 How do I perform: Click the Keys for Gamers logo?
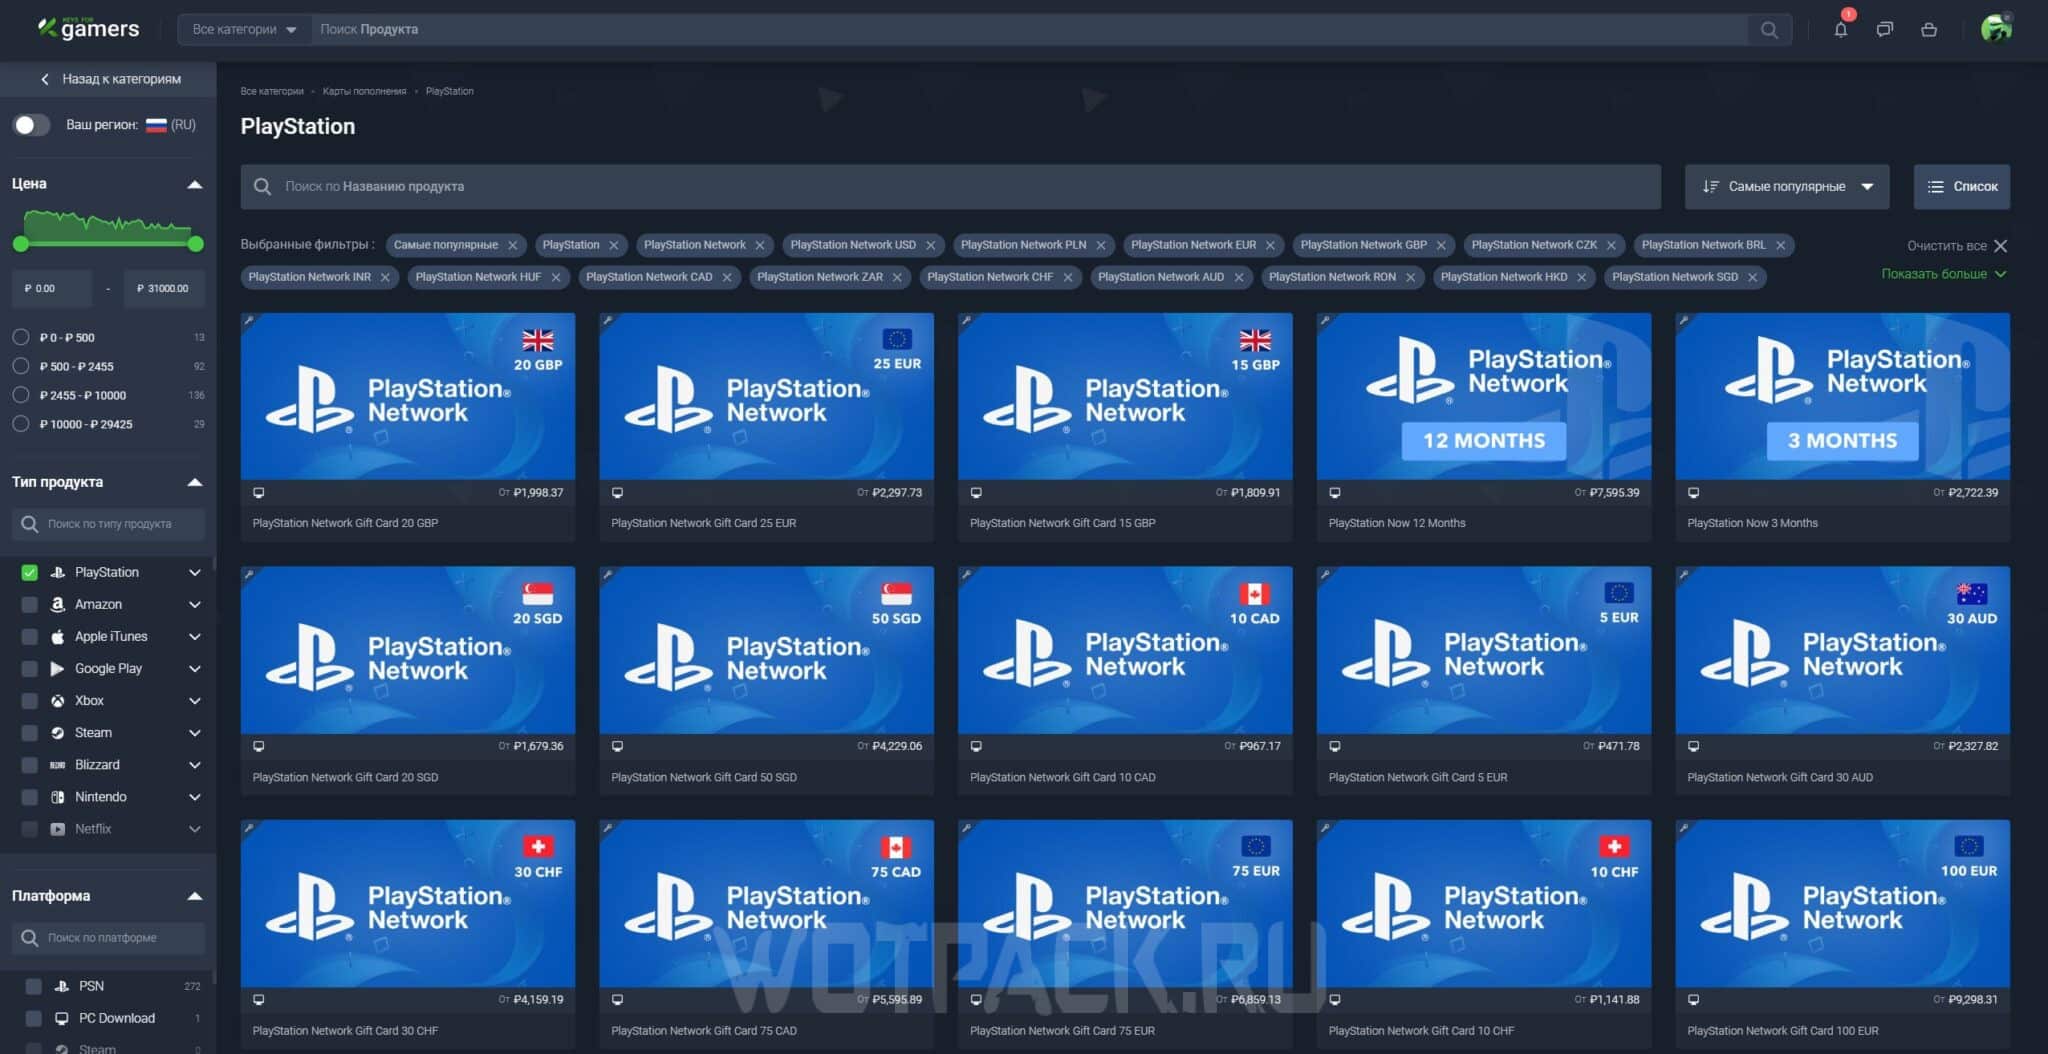point(88,28)
